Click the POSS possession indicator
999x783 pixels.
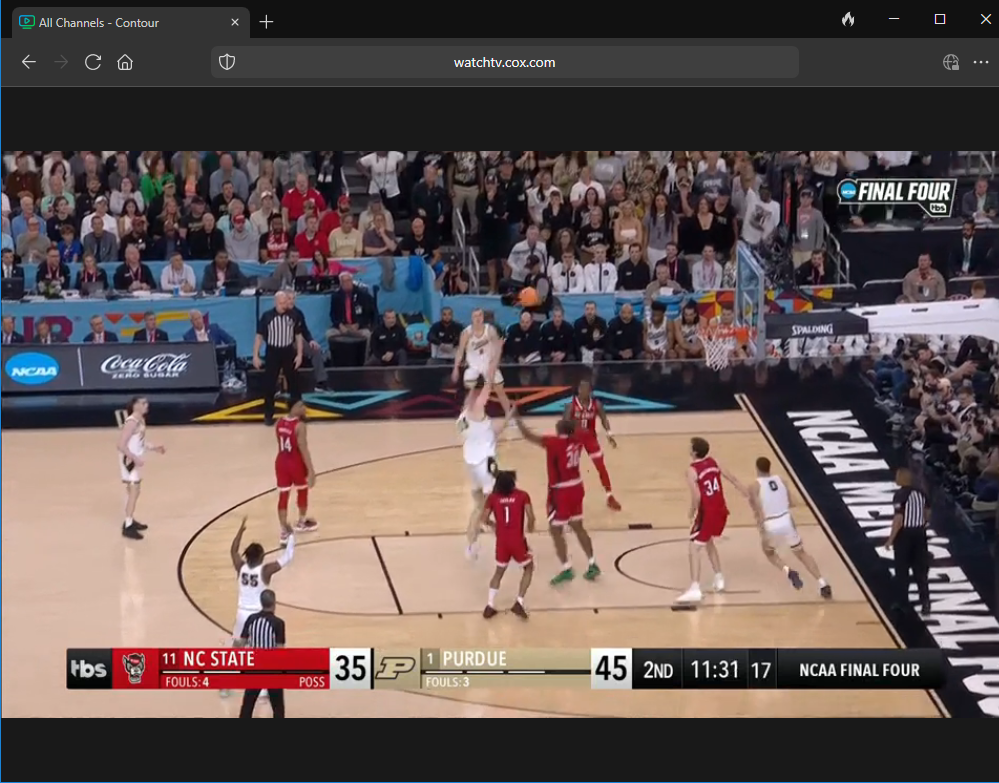click(312, 682)
